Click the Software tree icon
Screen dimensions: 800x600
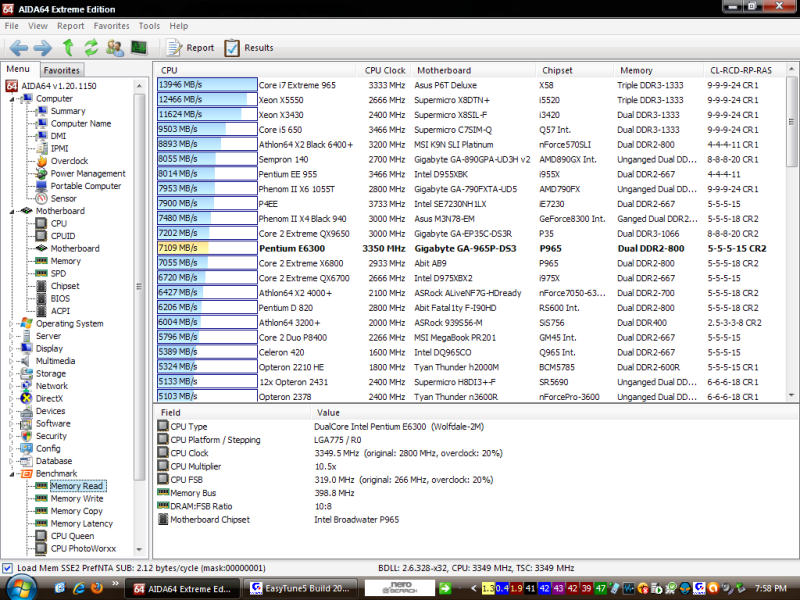pyautogui.click(x=27, y=423)
